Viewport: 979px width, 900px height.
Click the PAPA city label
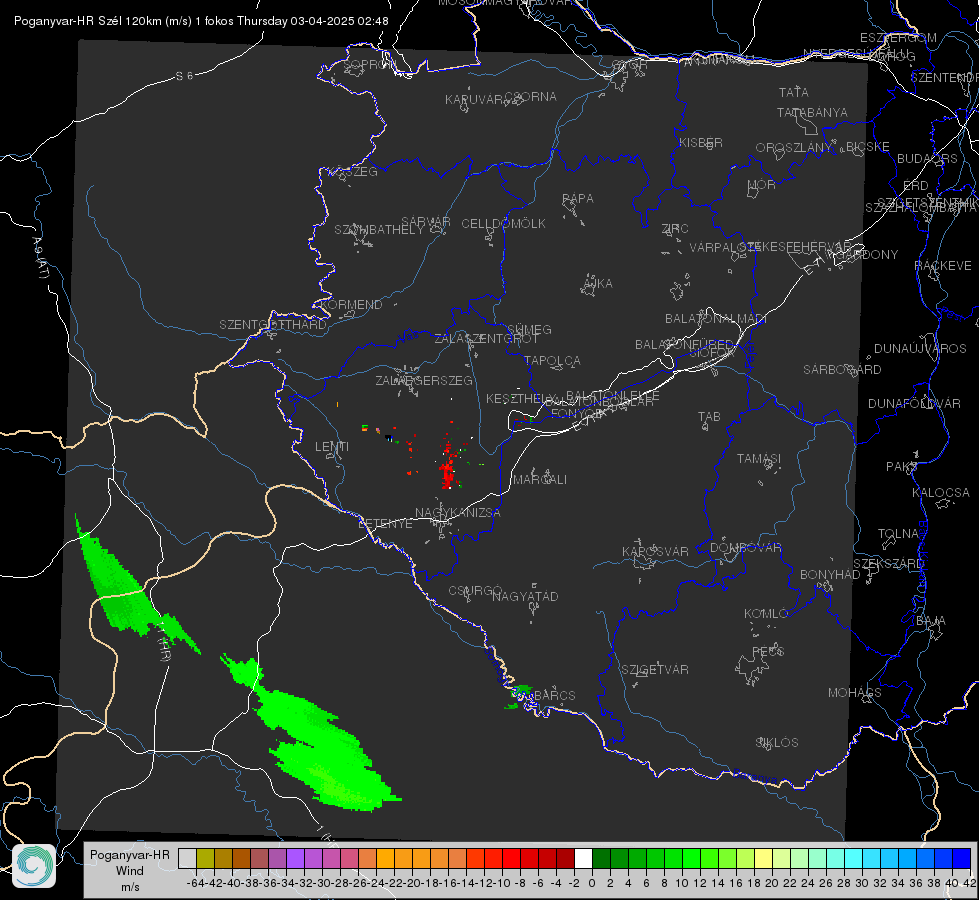tap(578, 199)
